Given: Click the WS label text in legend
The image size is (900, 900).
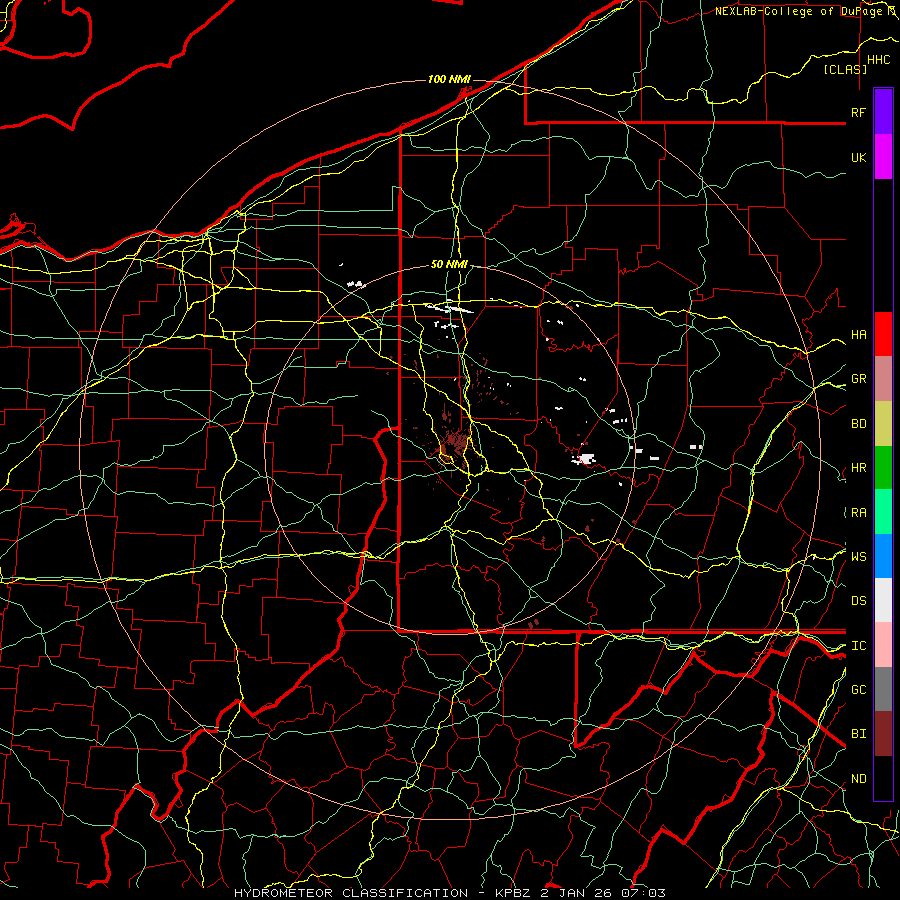Looking at the screenshot, I should [x=858, y=557].
